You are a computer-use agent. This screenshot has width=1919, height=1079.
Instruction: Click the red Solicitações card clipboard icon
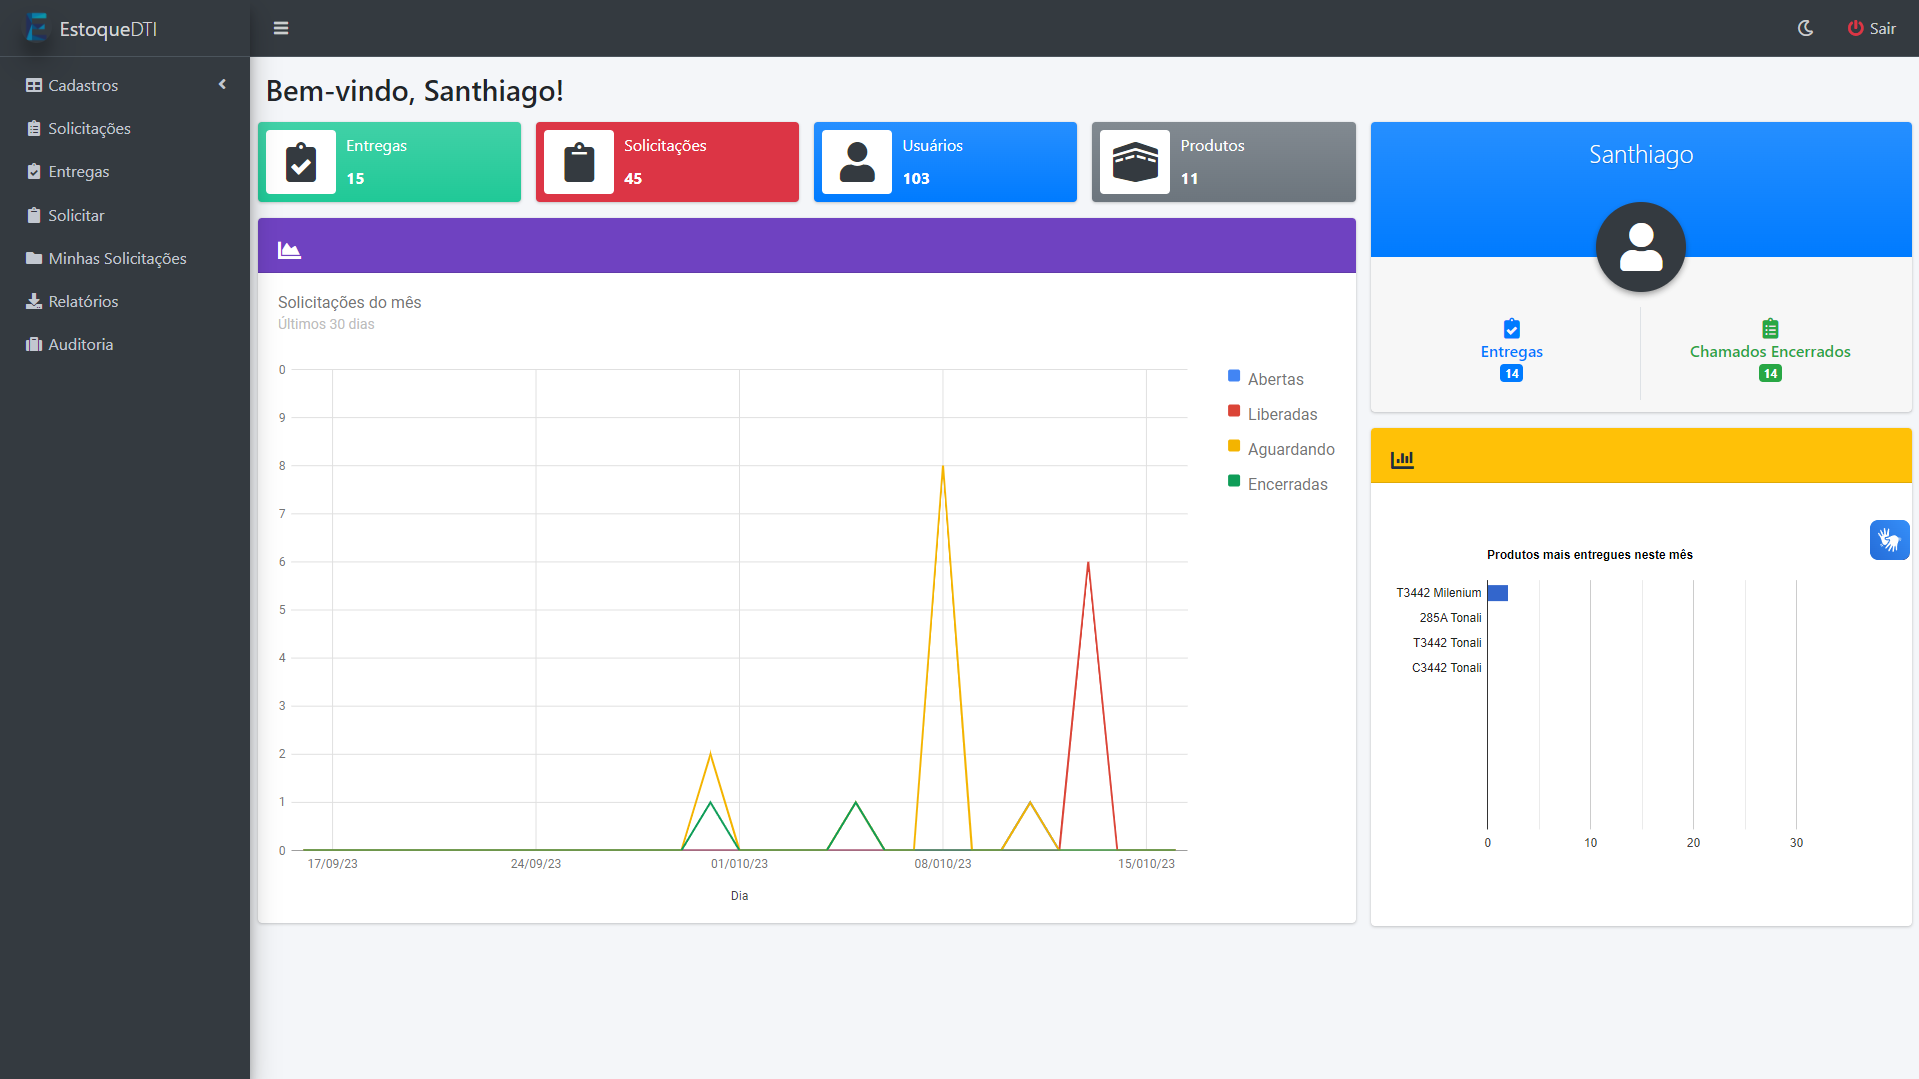click(x=579, y=162)
